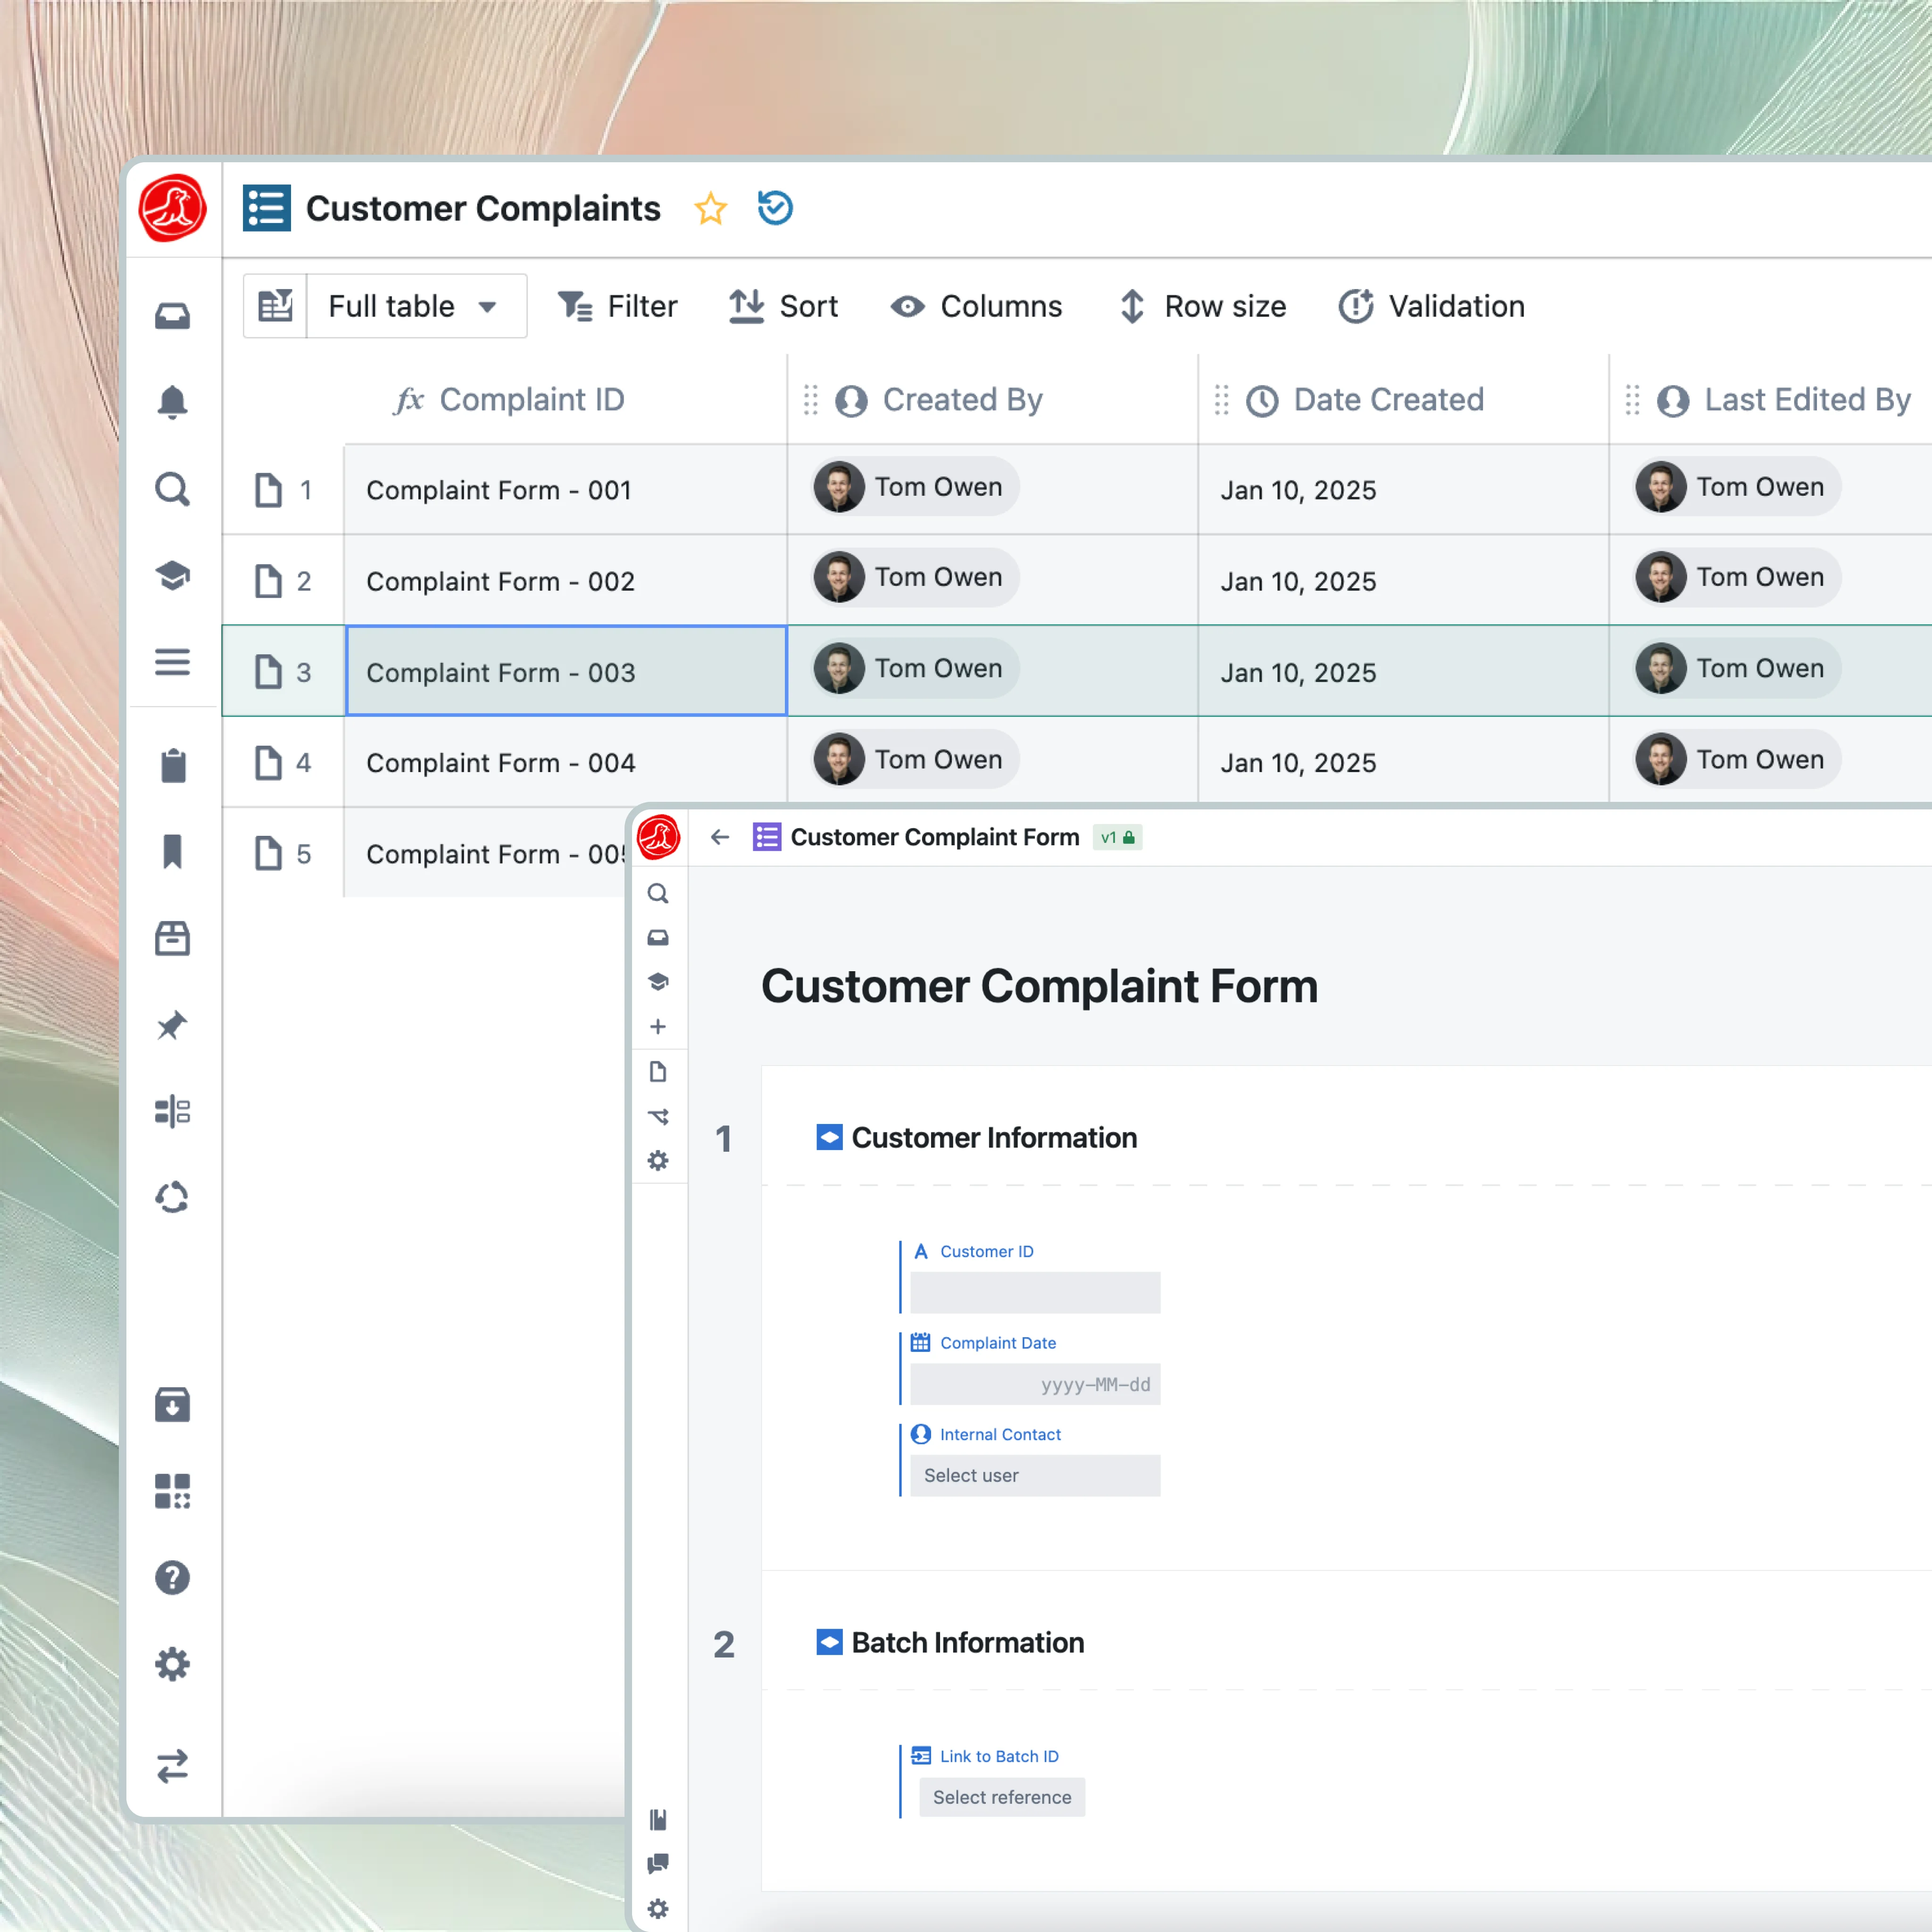The height and width of the screenshot is (1932, 1932).
Task: Open the history check icon beside the title
Action: pyautogui.click(x=775, y=208)
